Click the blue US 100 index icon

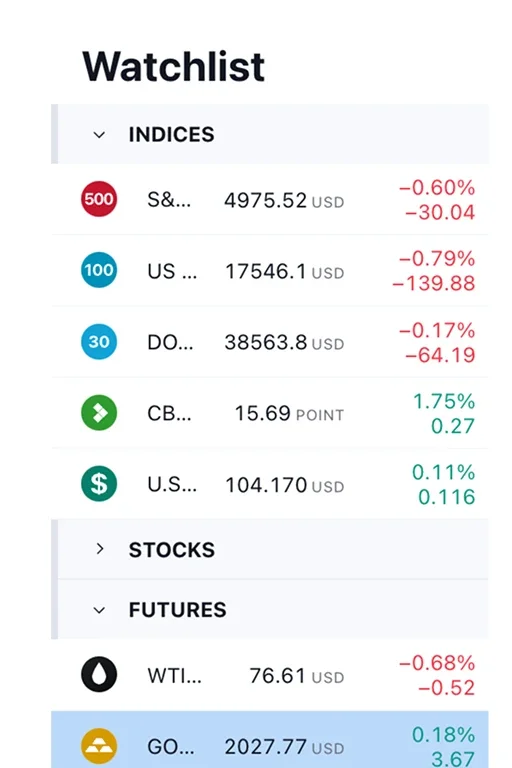pyautogui.click(x=99, y=270)
